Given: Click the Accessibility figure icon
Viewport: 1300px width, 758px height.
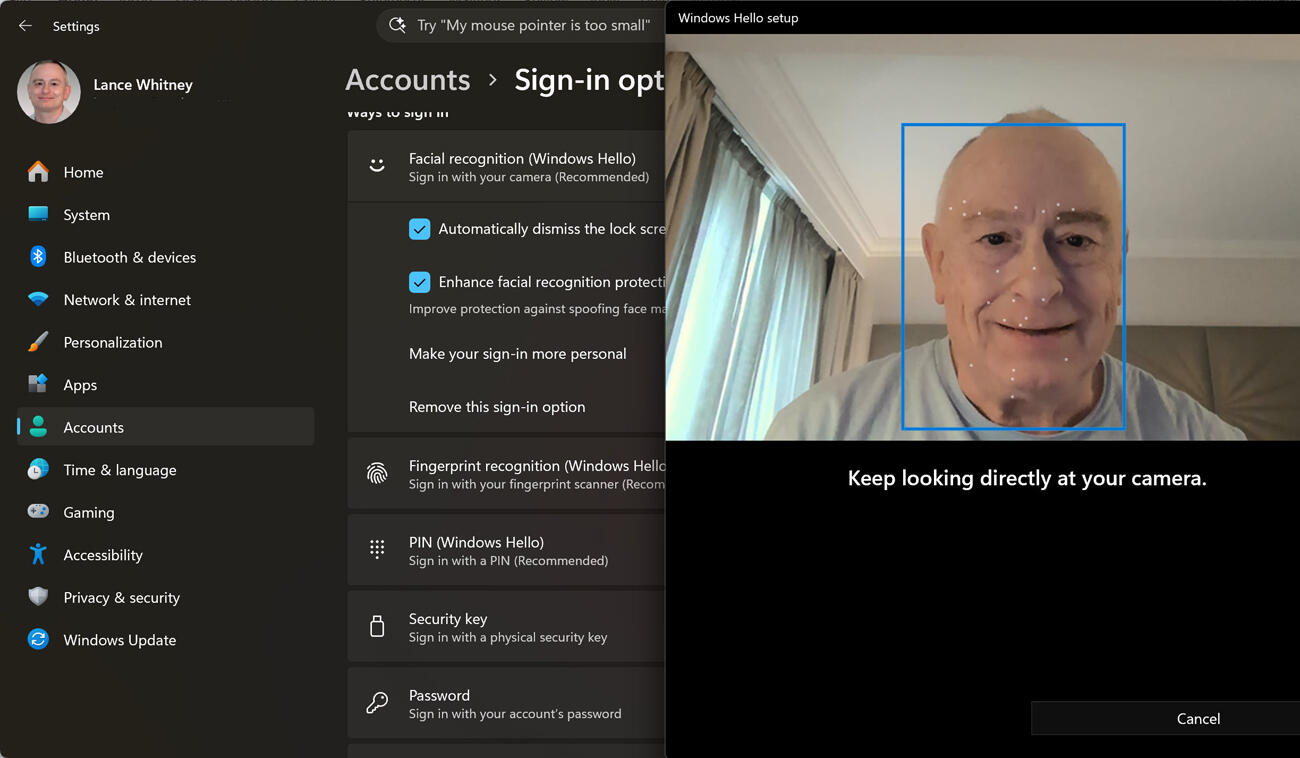Looking at the screenshot, I should 38,554.
